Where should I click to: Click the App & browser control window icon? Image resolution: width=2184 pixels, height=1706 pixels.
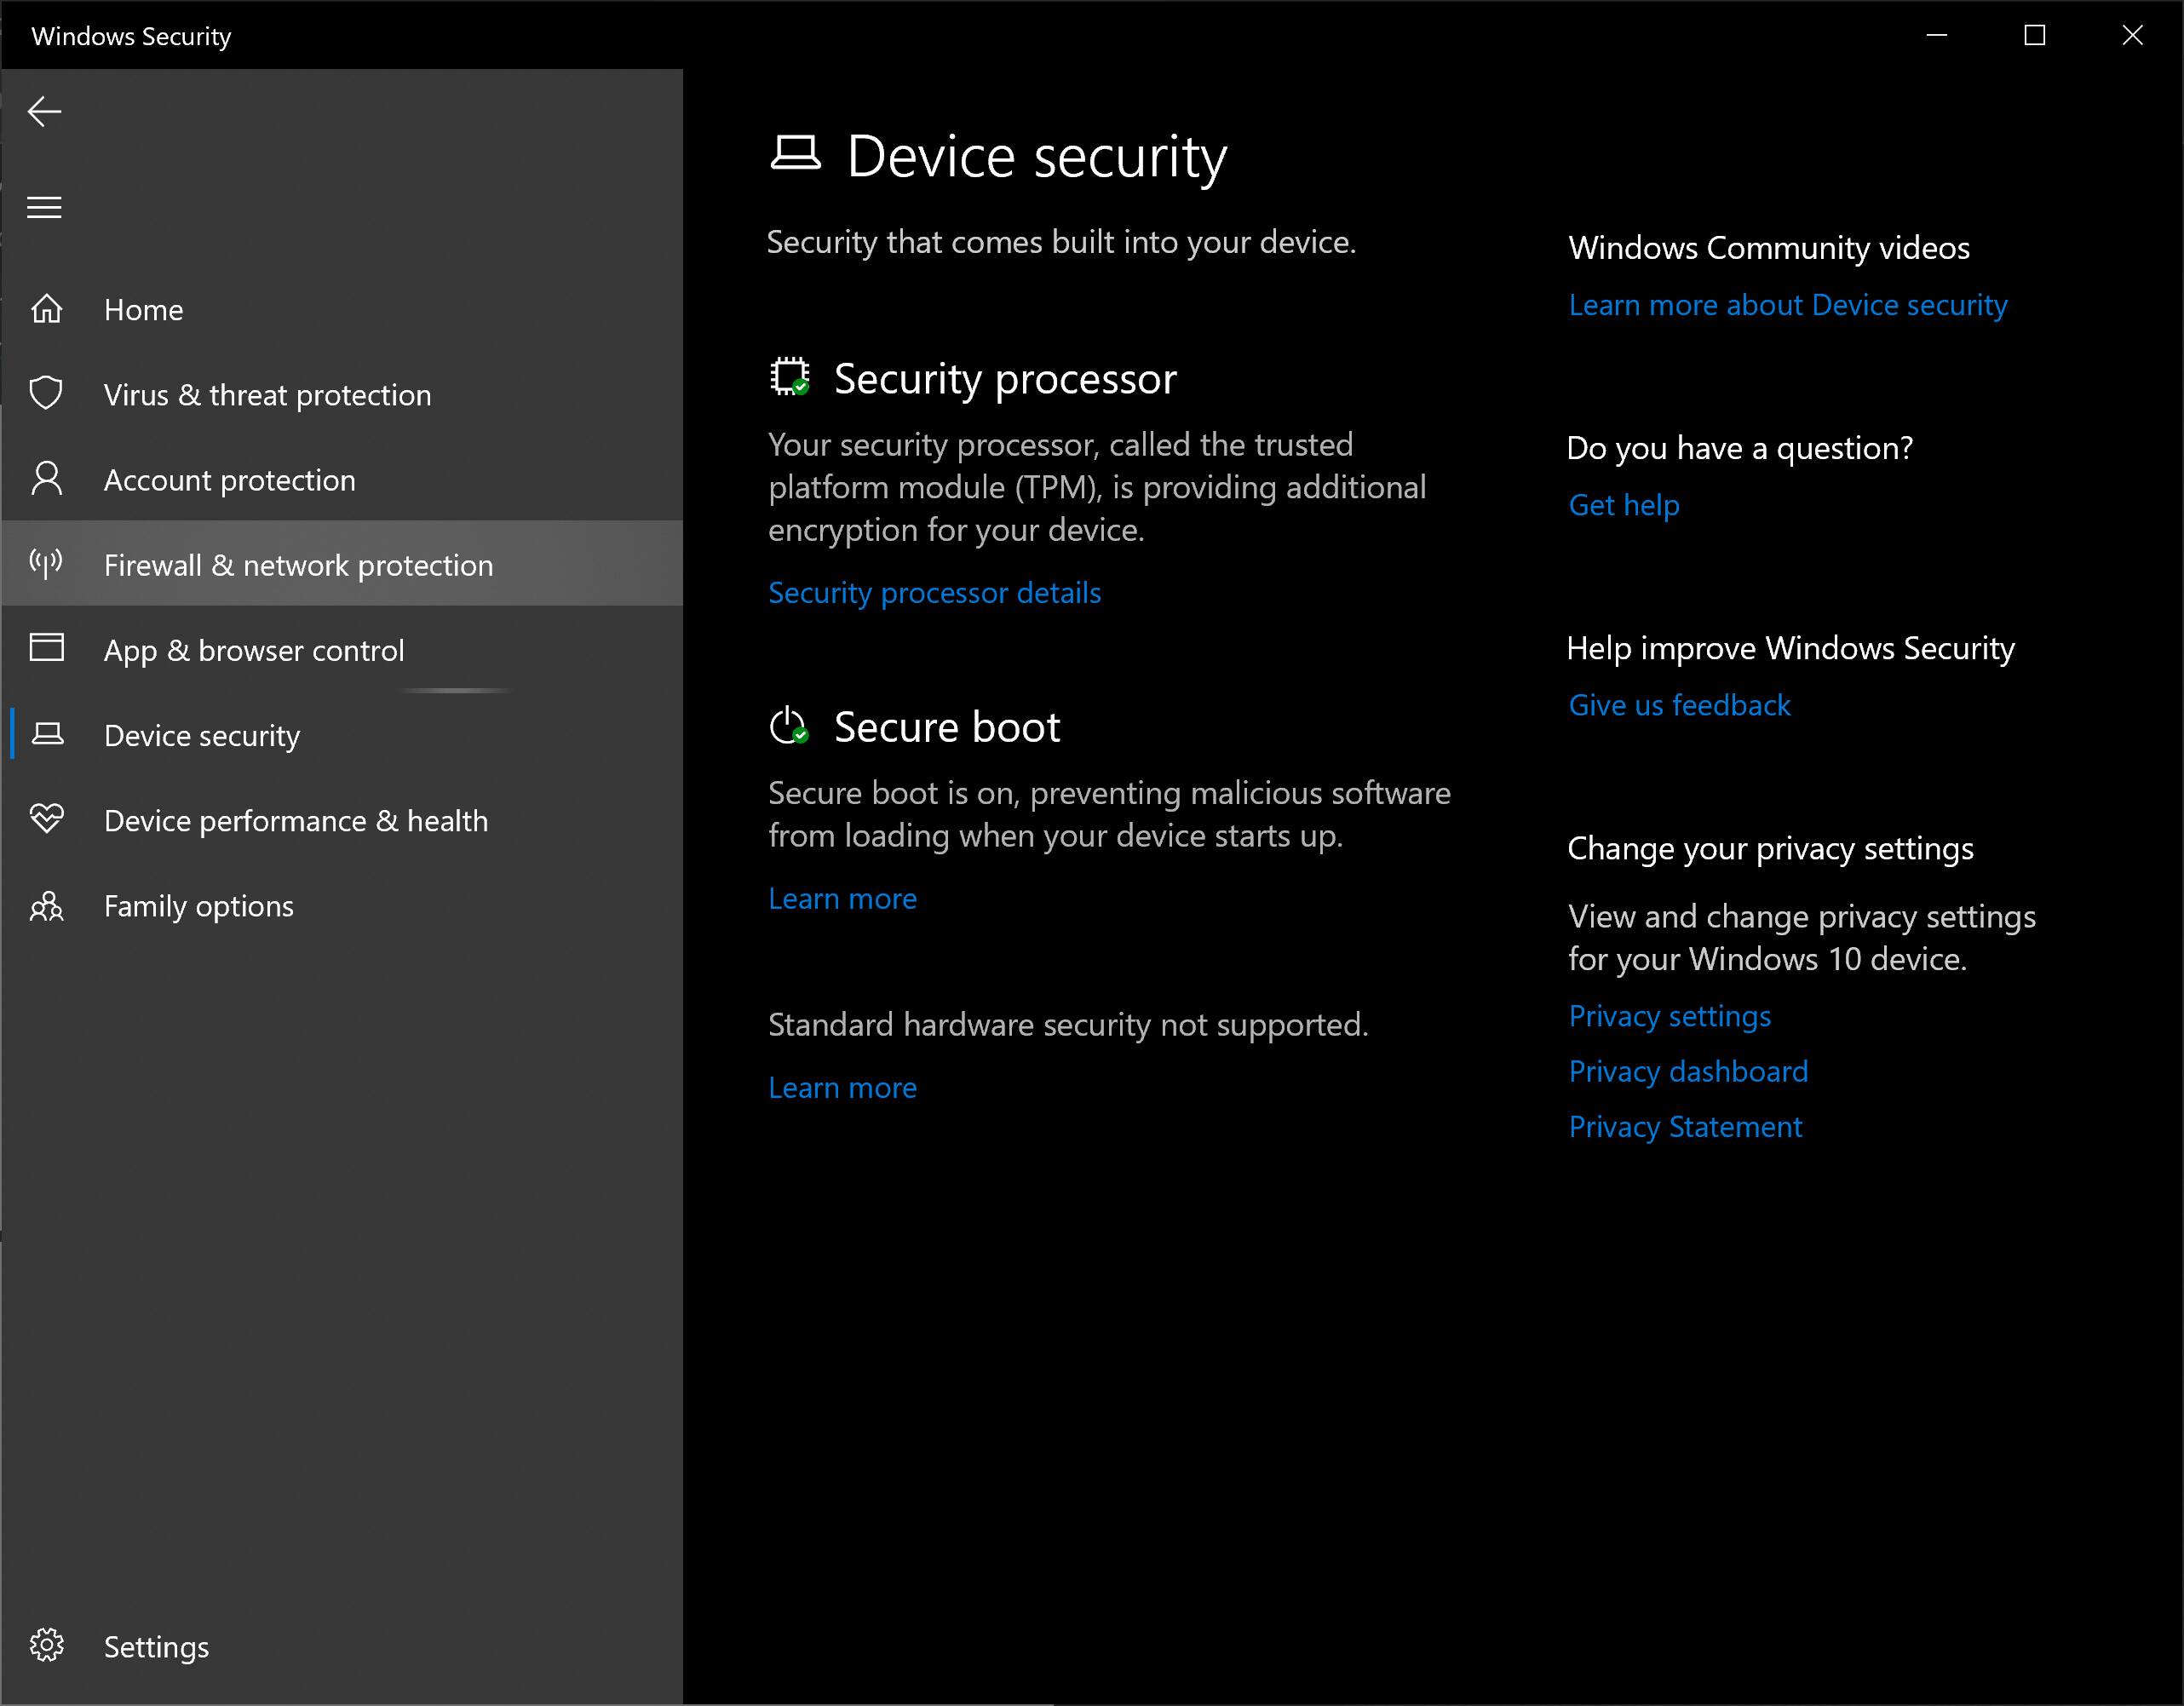(46, 648)
